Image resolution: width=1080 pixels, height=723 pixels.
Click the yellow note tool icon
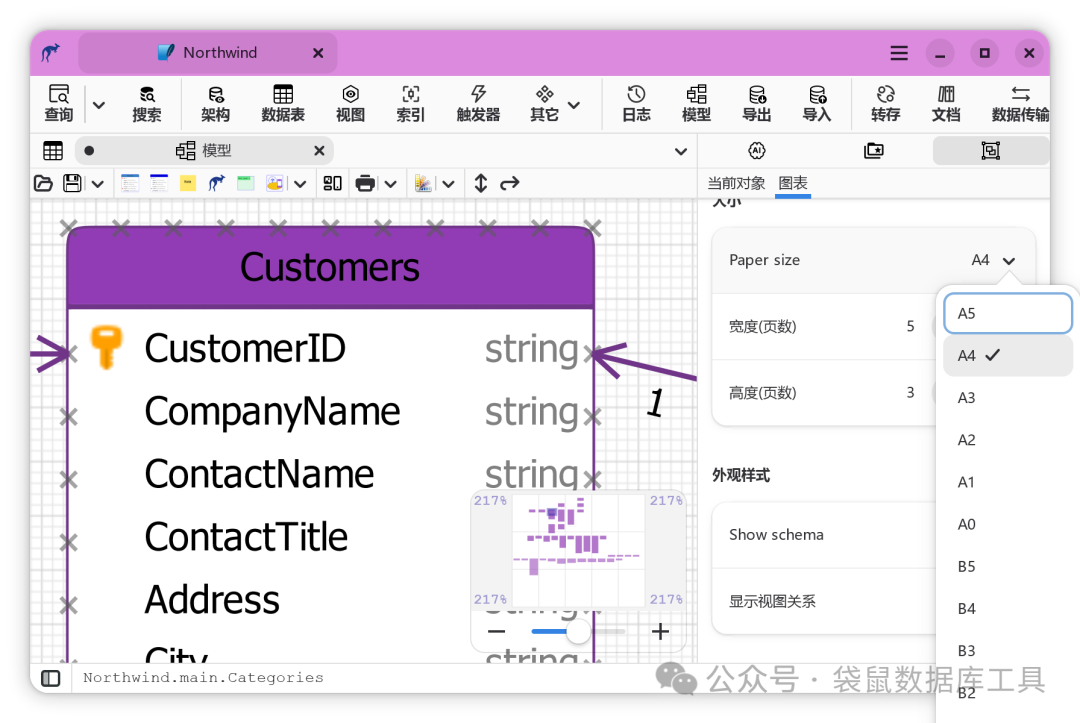click(187, 183)
